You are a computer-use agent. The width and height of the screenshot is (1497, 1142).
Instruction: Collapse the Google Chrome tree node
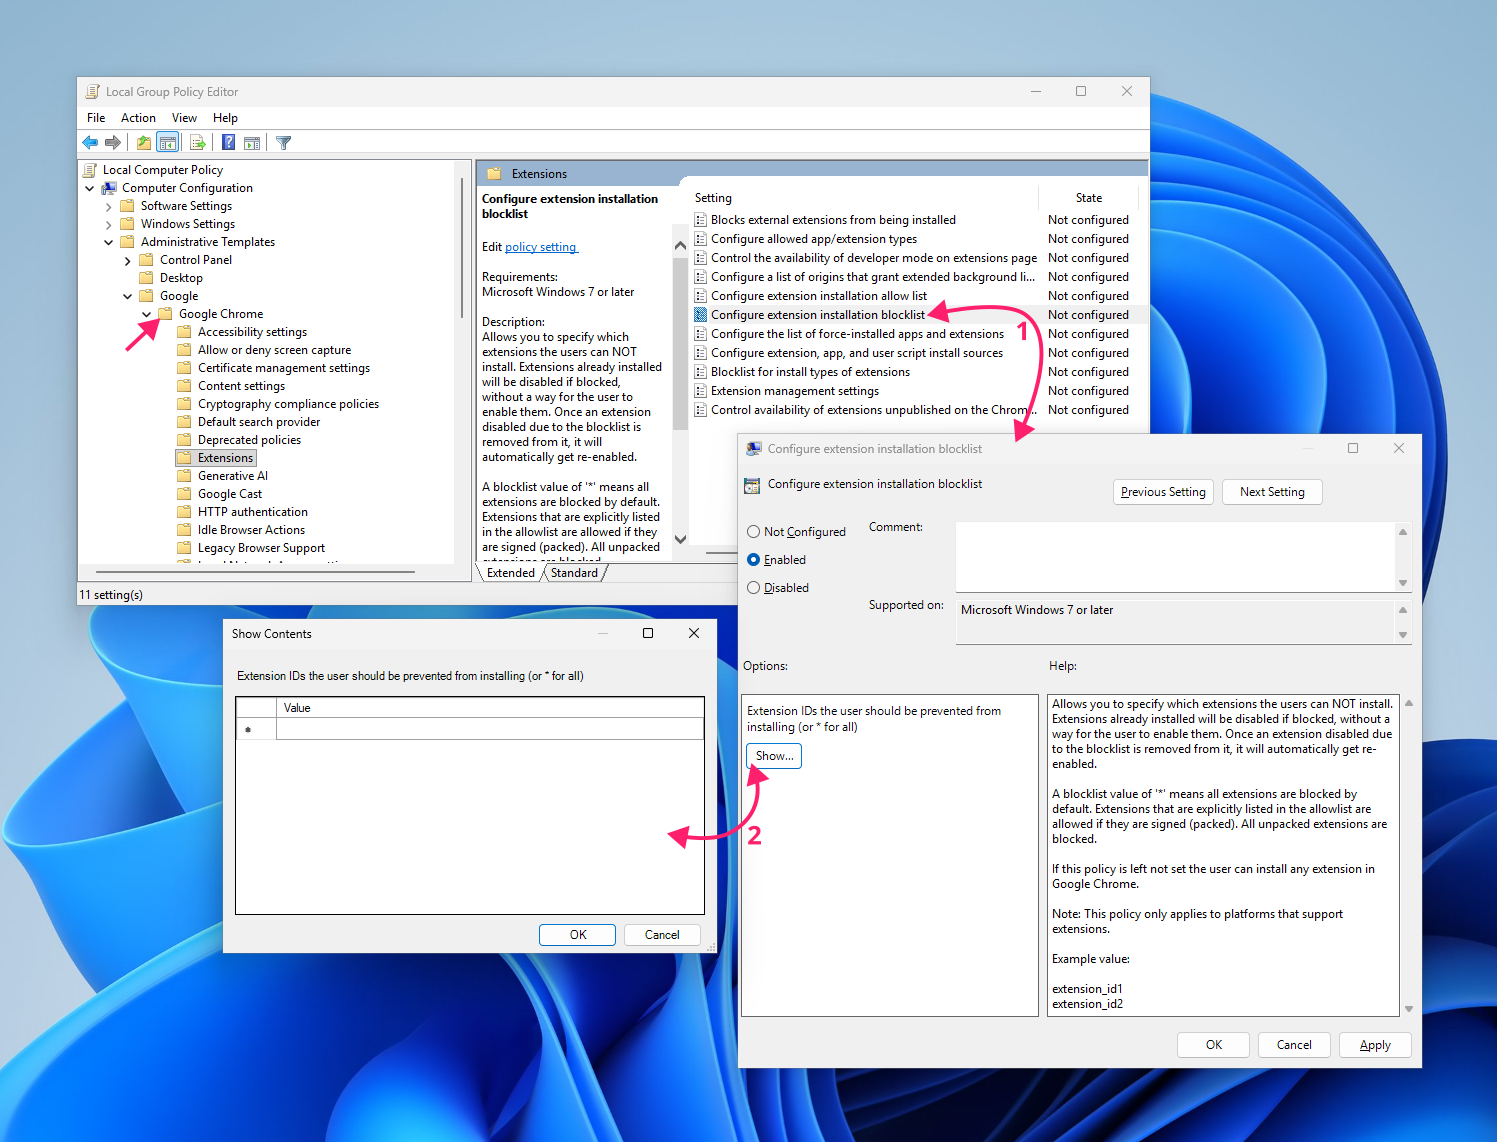(147, 314)
